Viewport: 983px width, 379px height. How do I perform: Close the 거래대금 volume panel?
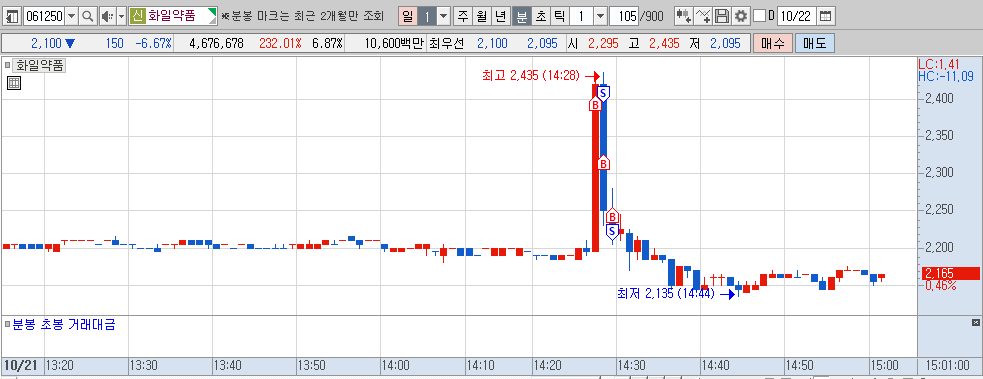click(975, 322)
